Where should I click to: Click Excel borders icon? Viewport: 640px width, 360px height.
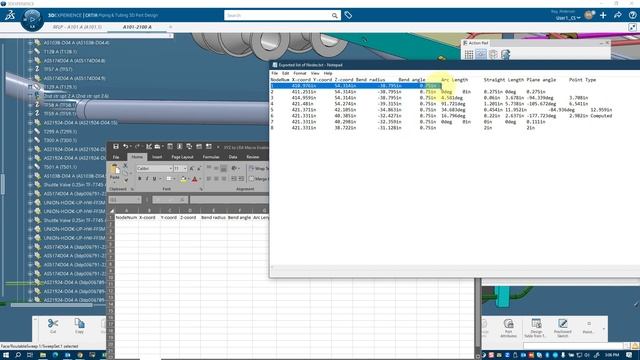pos(169,179)
